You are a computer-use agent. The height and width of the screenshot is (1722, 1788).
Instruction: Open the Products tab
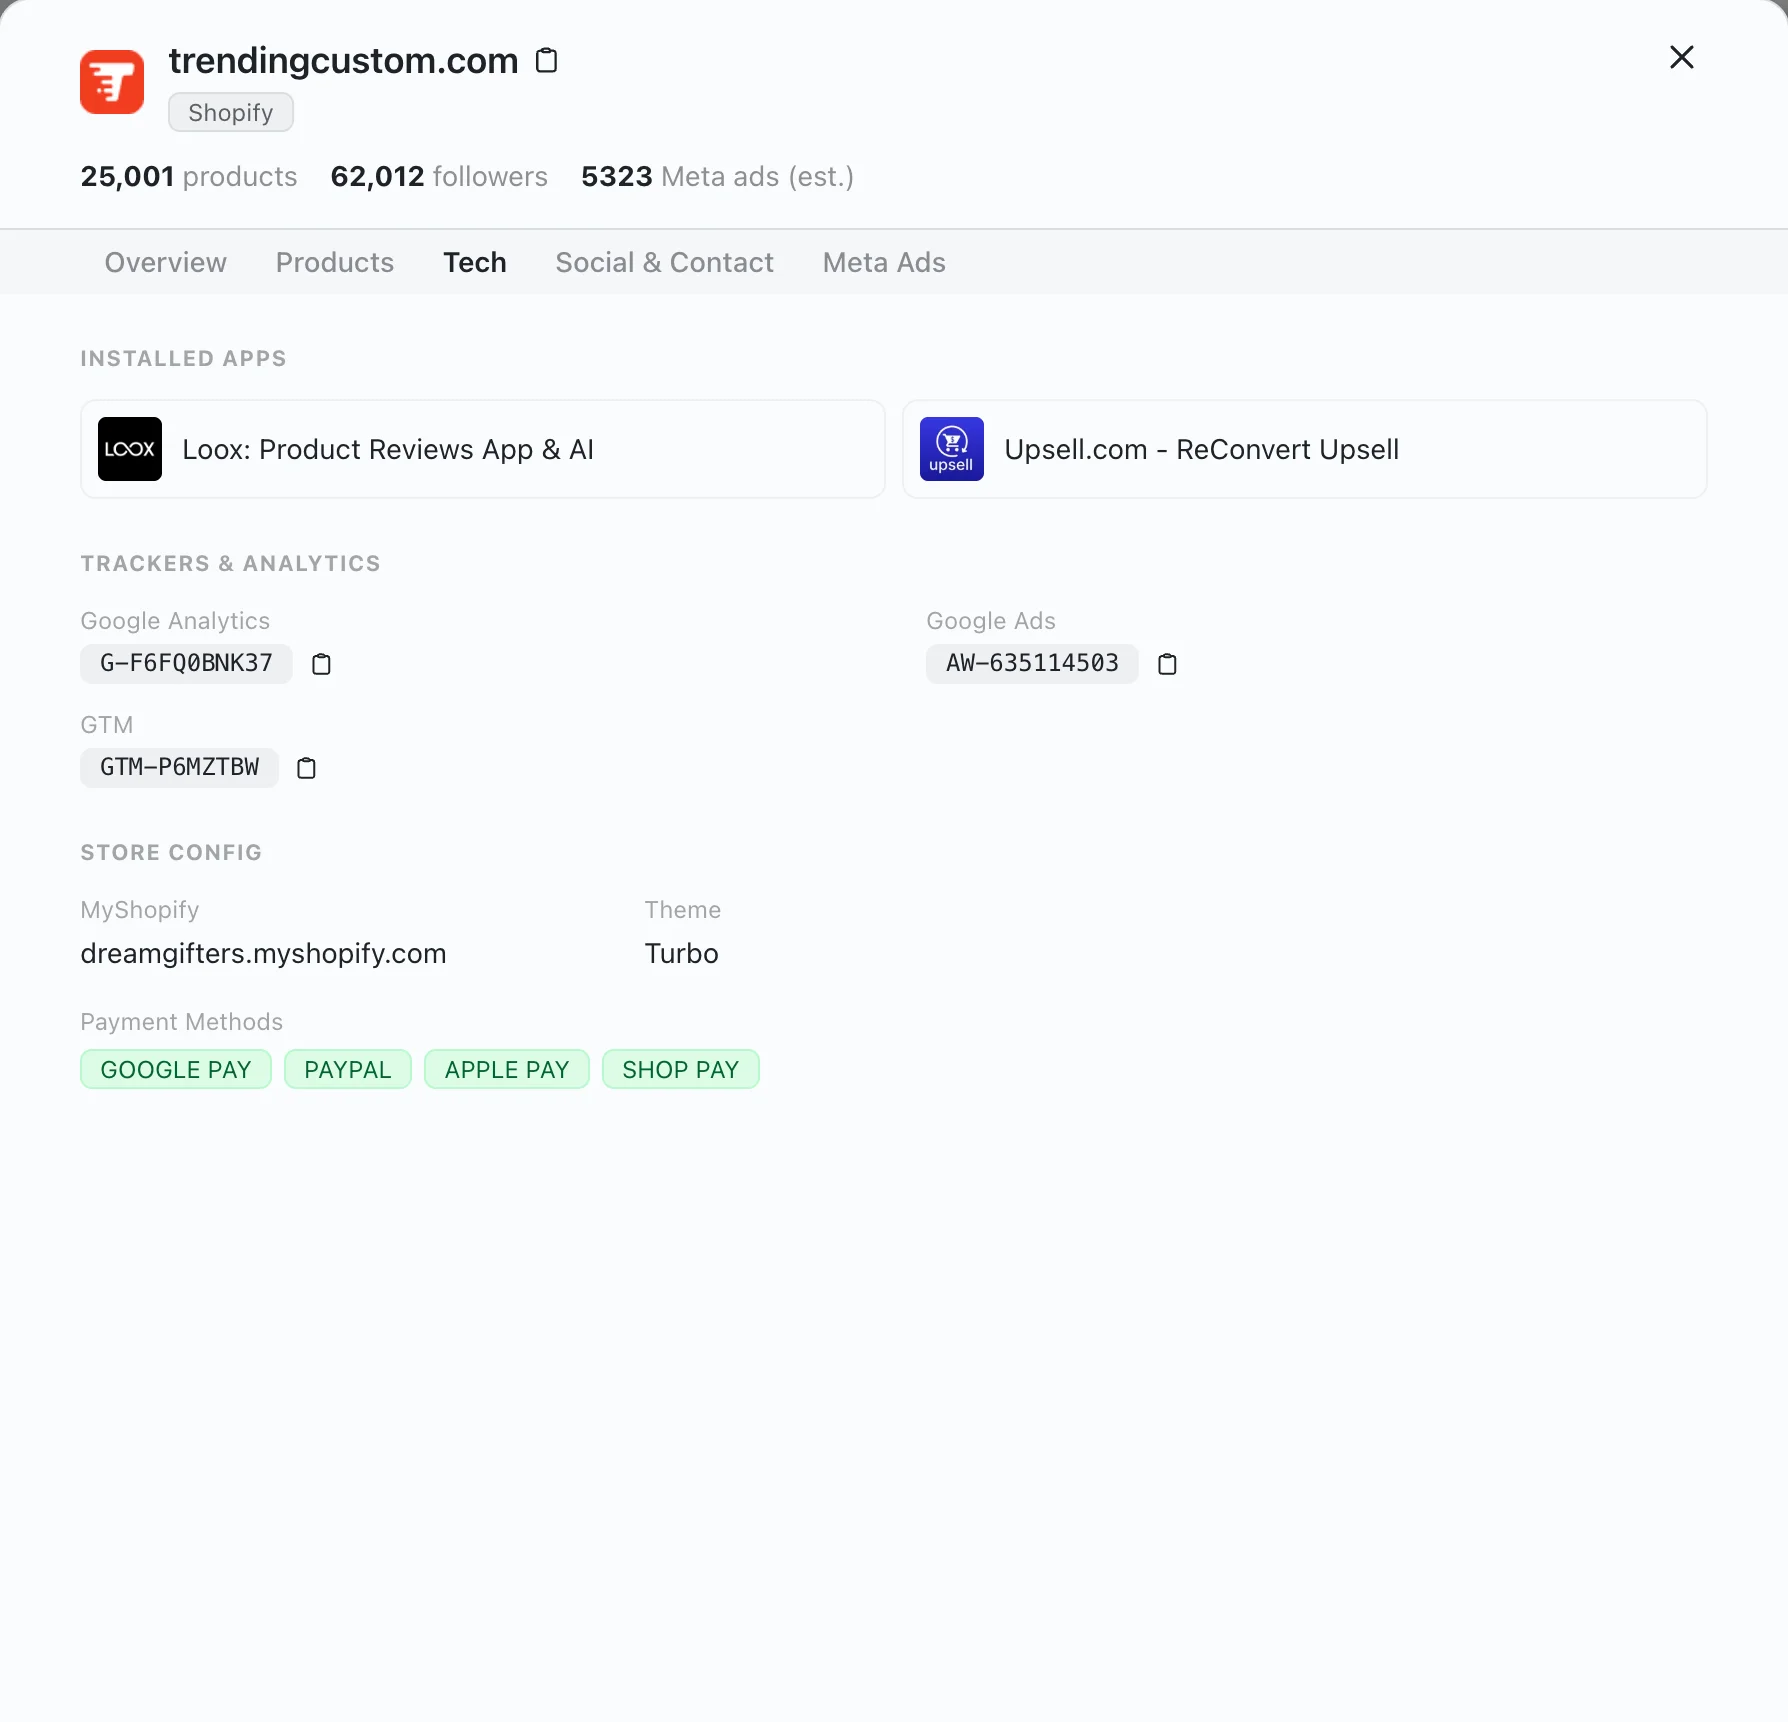click(334, 262)
